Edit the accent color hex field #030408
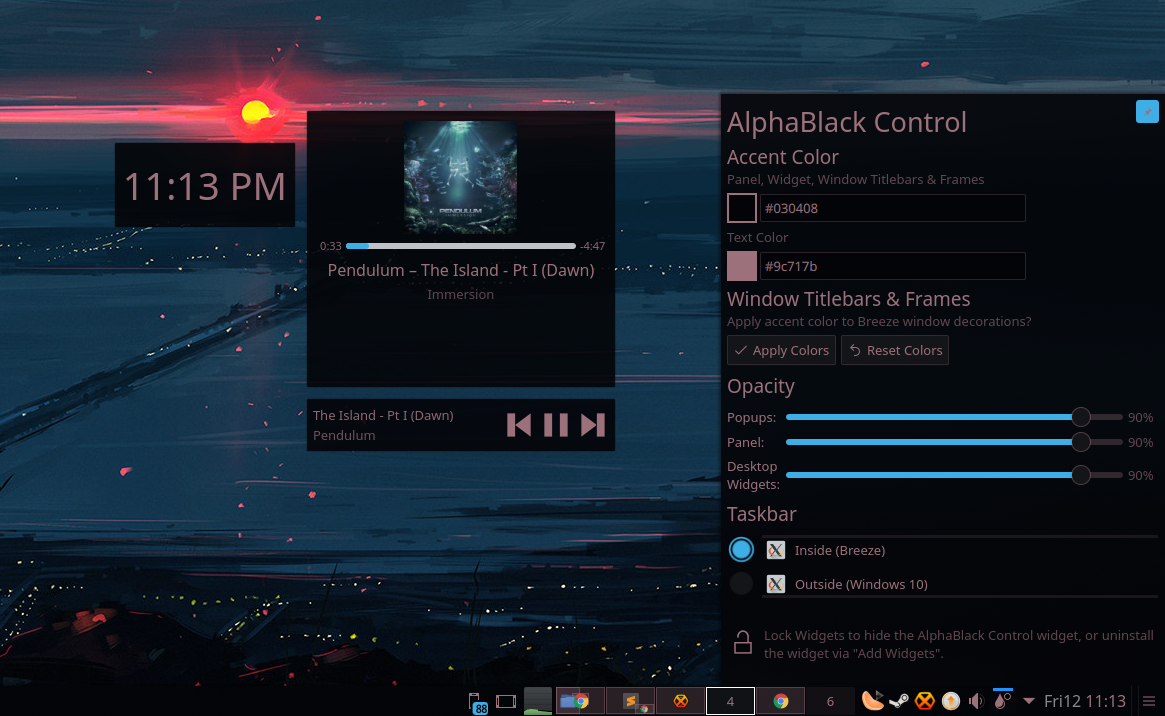The image size is (1165, 716). point(892,208)
